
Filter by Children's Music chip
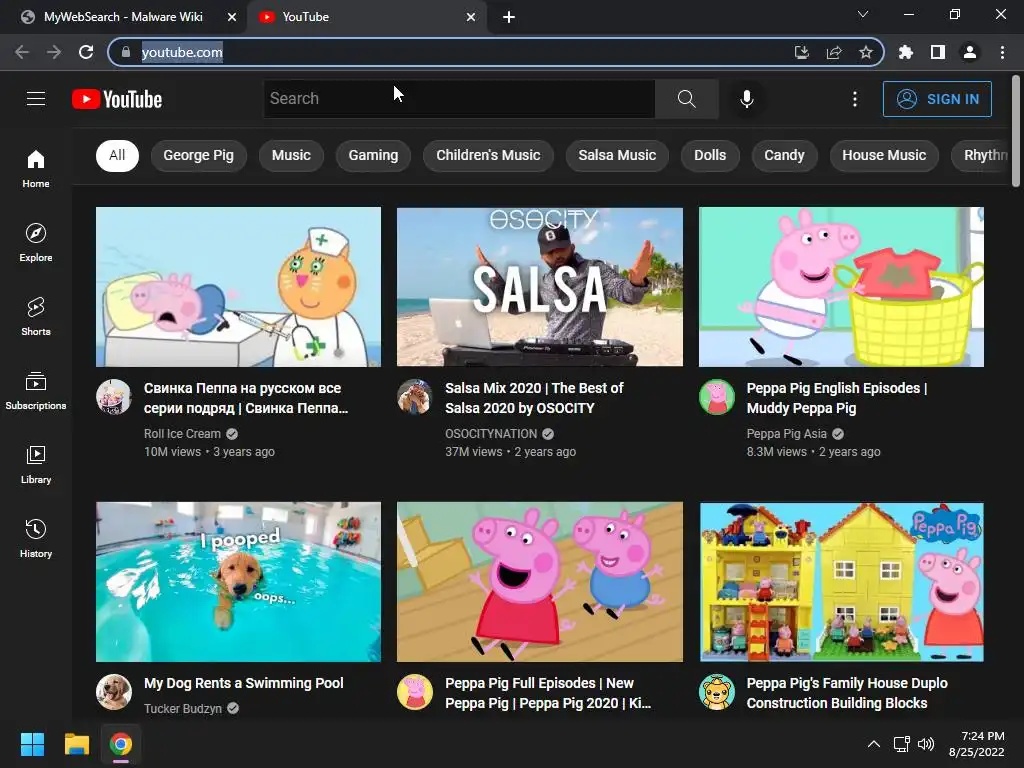[x=488, y=155]
